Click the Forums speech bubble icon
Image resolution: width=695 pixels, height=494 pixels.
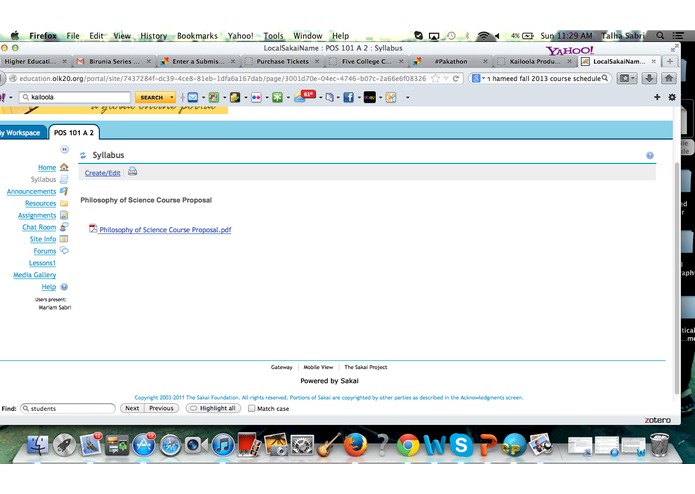[x=64, y=251]
